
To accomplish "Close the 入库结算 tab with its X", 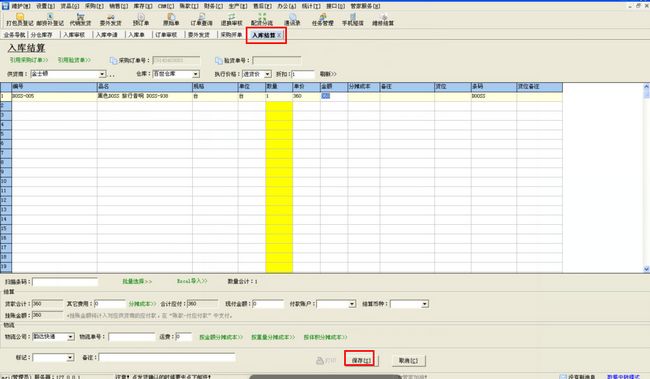I will click(279, 35).
